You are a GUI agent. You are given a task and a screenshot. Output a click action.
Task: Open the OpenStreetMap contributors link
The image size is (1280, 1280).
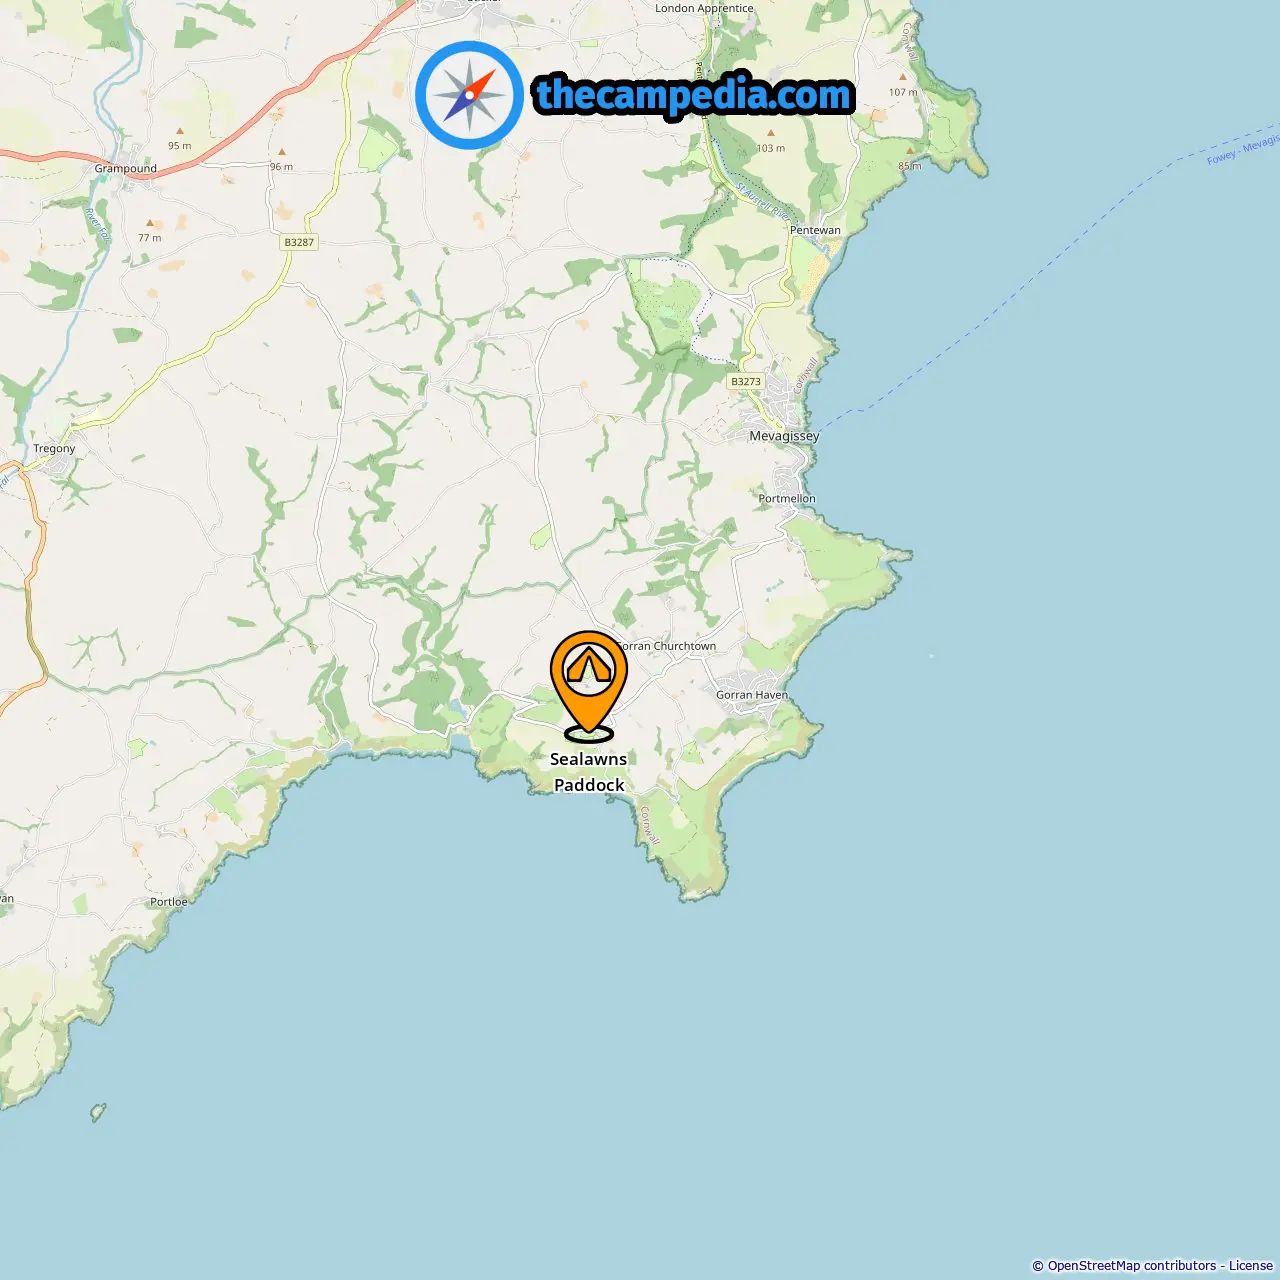(x=1132, y=1266)
